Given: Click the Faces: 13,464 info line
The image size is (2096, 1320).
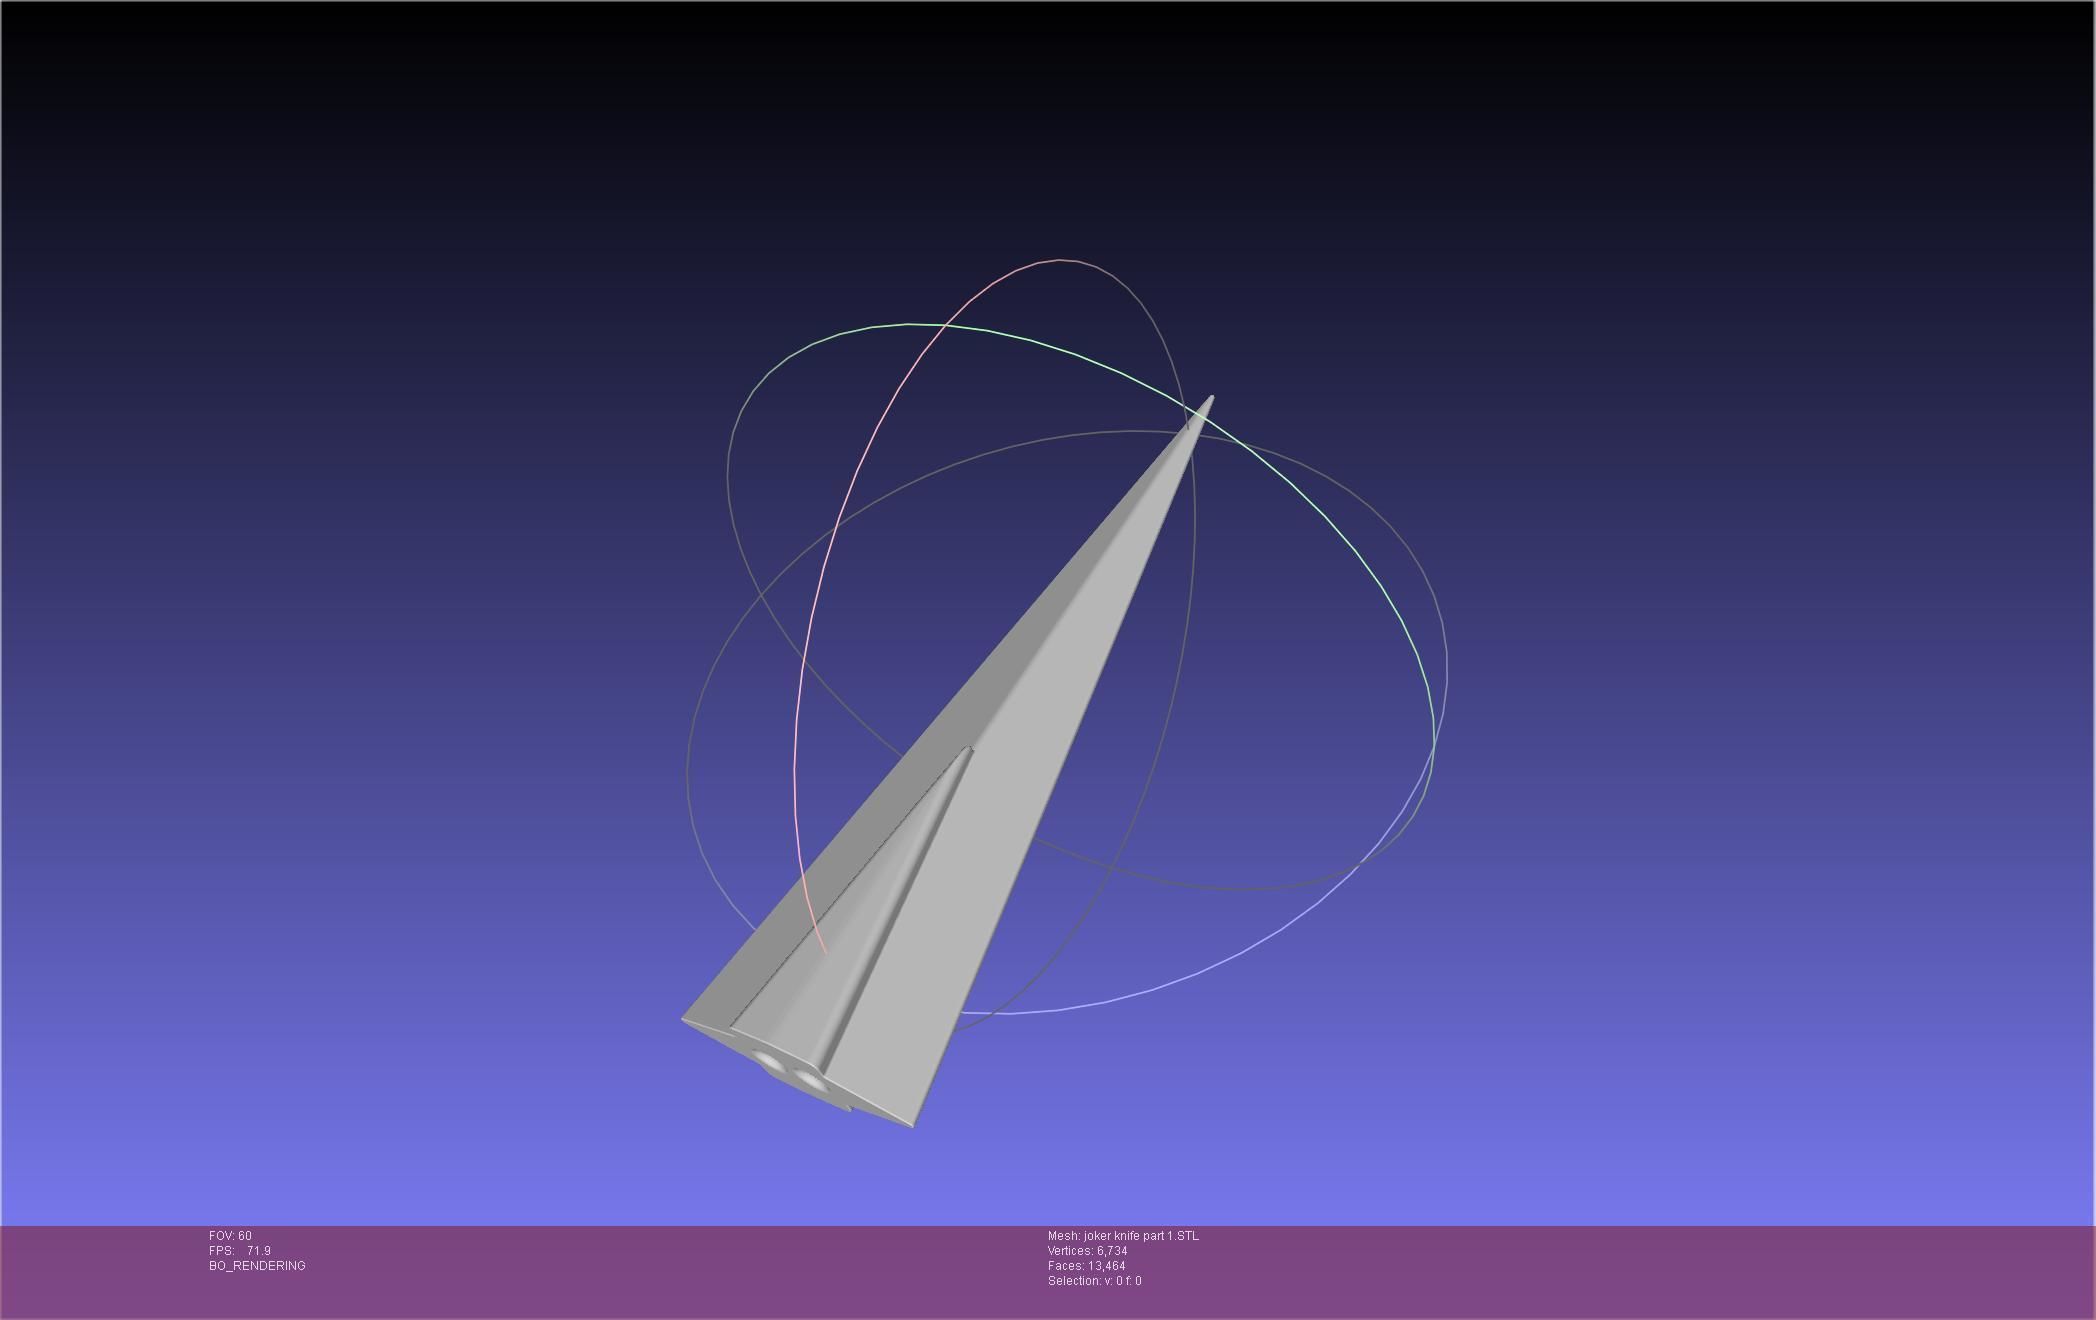Looking at the screenshot, I should click(x=1086, y=1266).
